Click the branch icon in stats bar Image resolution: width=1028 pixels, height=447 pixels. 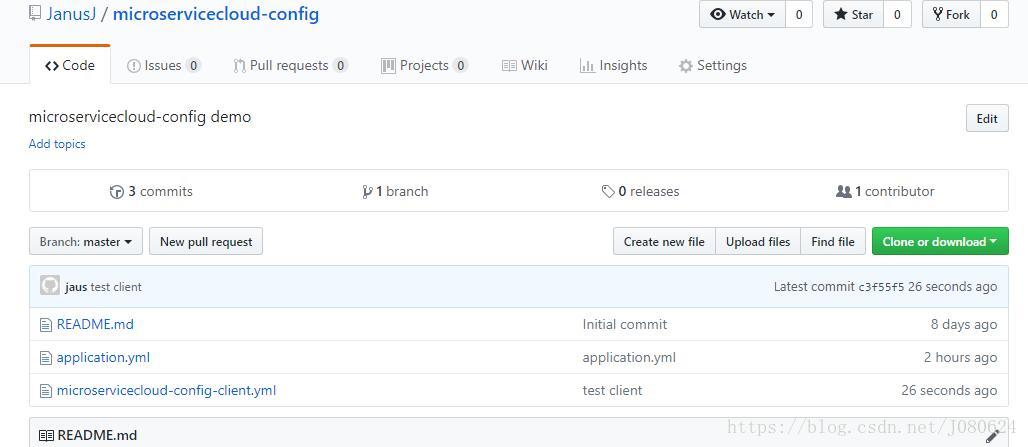pos(367,192)
